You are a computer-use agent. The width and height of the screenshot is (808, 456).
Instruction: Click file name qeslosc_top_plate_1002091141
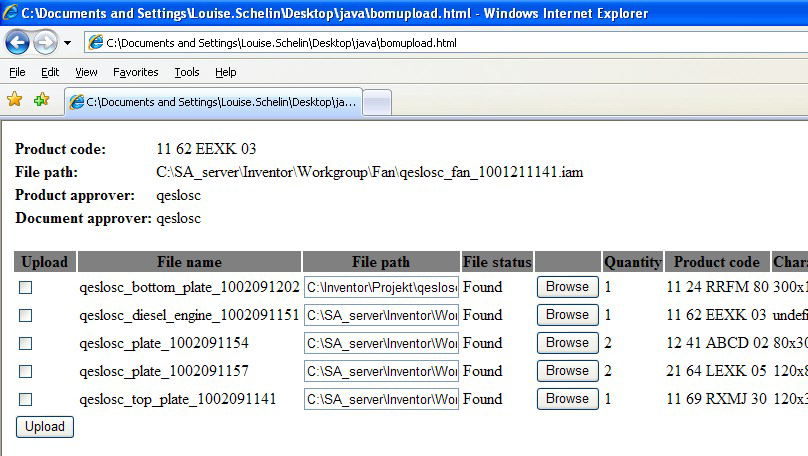point(178,399)
